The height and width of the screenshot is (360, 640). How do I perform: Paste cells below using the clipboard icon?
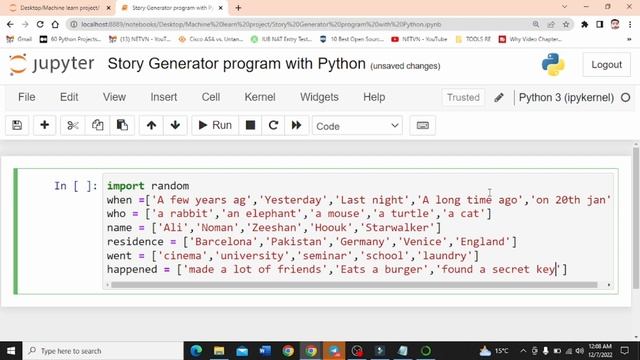(122, 125)
